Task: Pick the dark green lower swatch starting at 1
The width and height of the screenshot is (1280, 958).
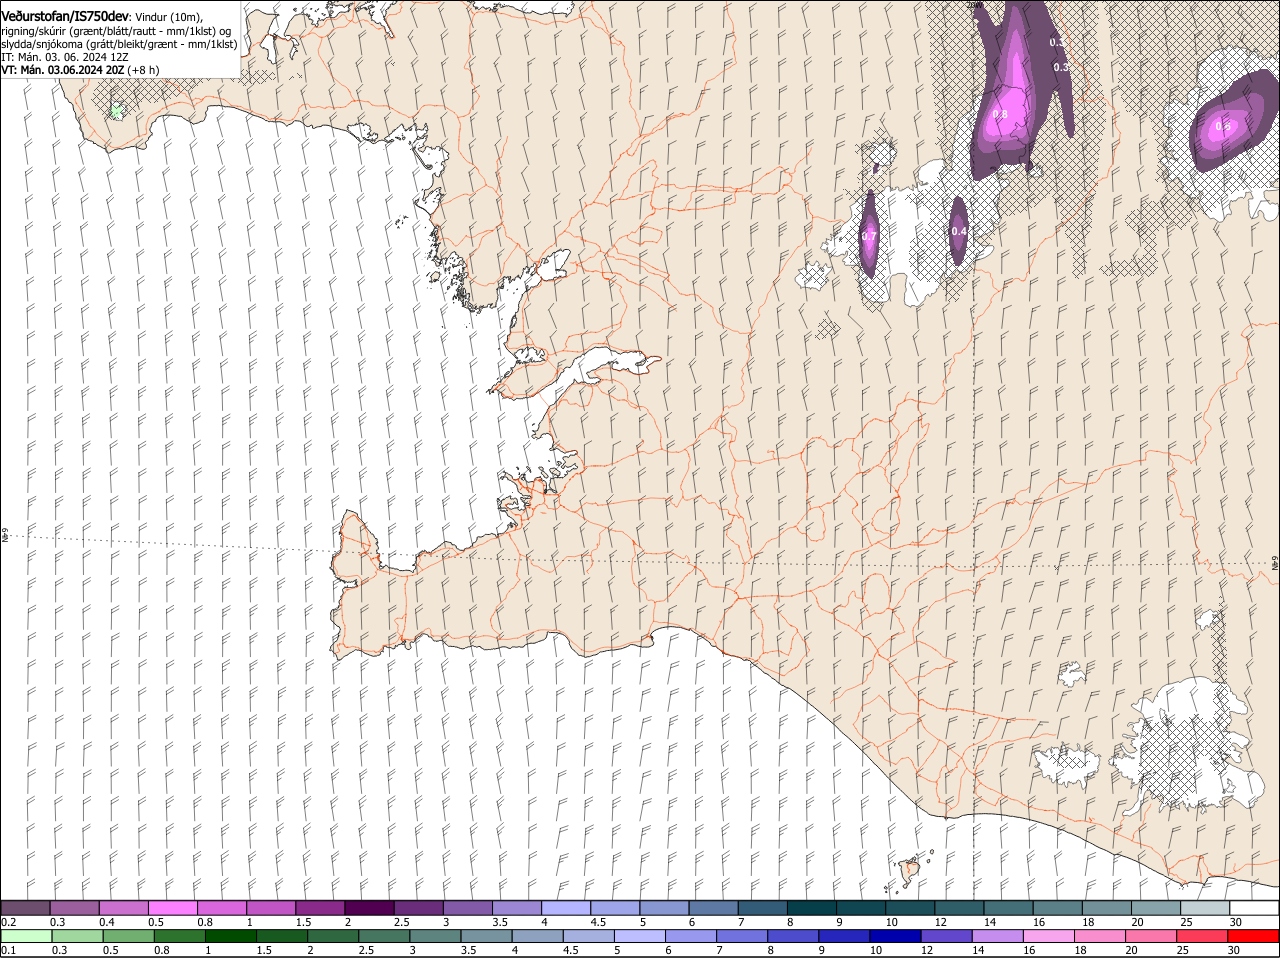Action: pyautogui.click(x=231, y=936)
